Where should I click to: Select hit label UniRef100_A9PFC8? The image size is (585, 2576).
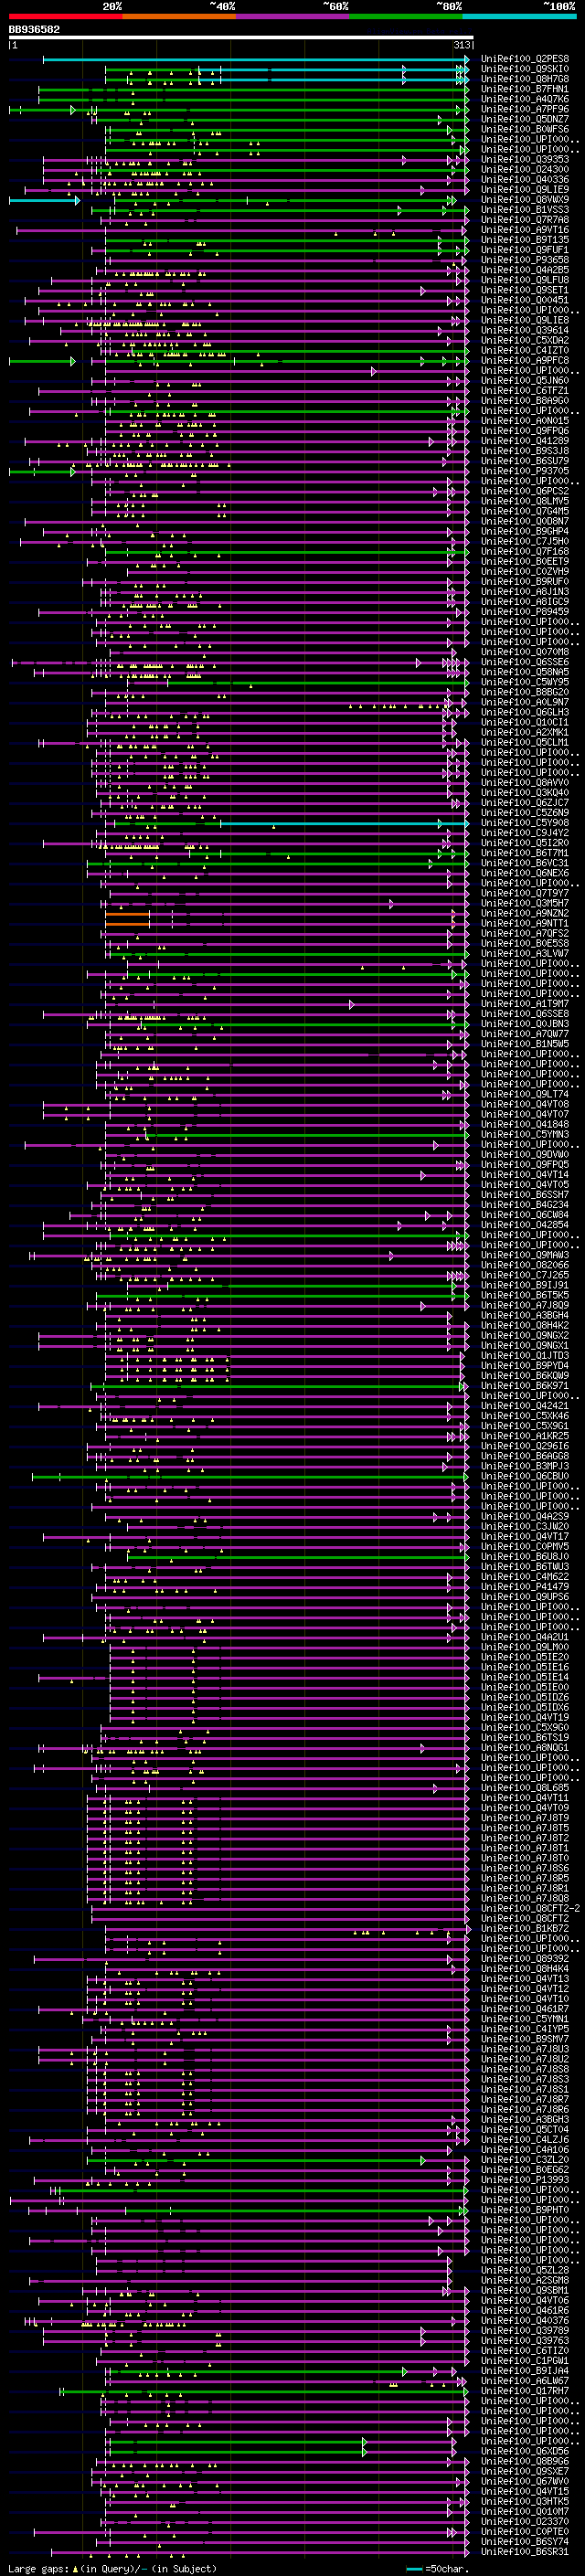pos(525,360)
